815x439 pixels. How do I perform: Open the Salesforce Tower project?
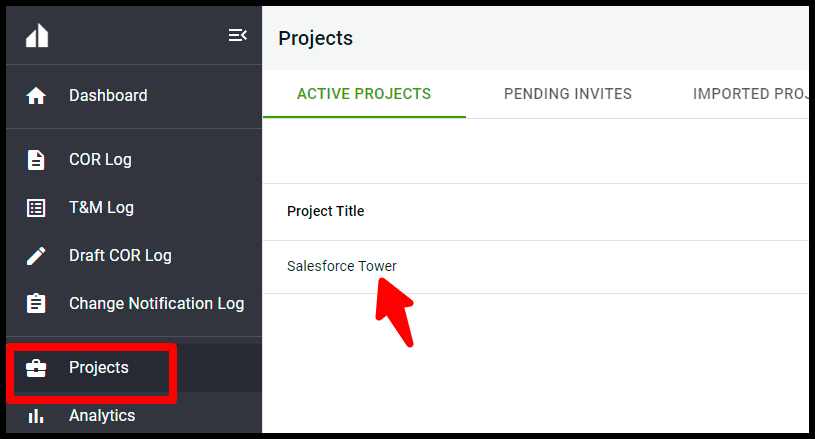(341, 266)
